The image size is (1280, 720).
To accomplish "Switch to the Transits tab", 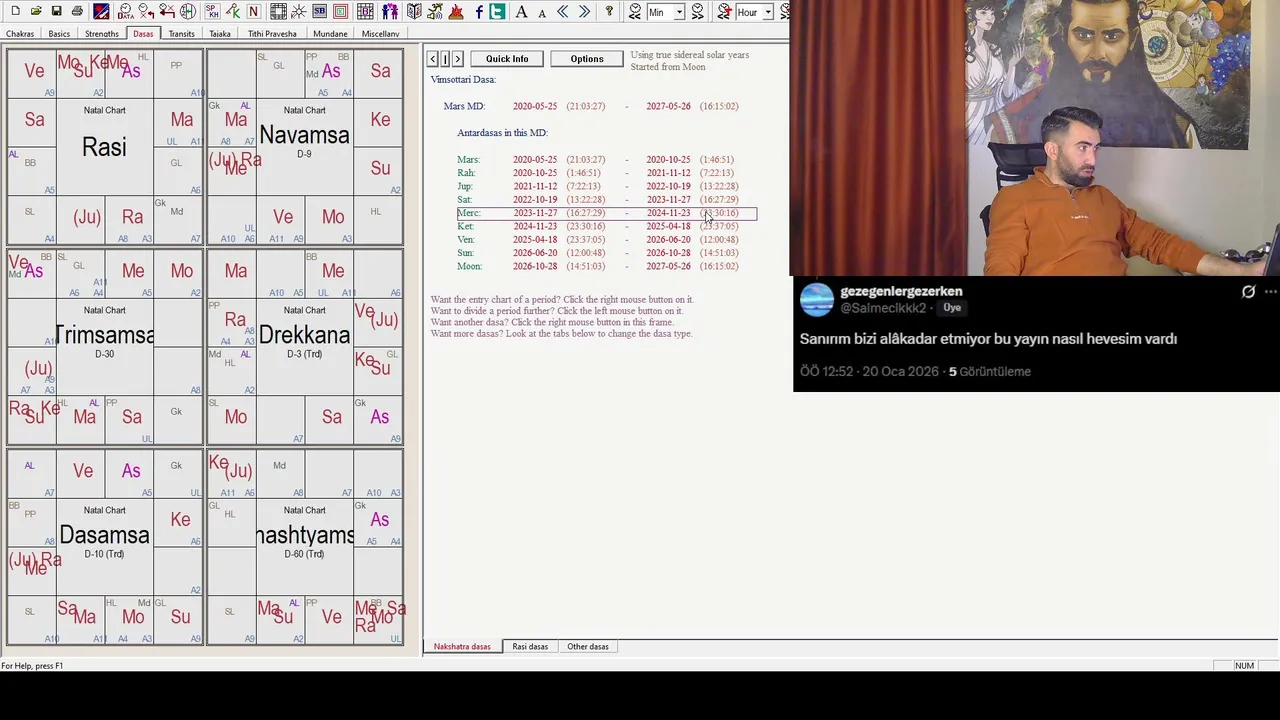I will (x=182, y=34).
